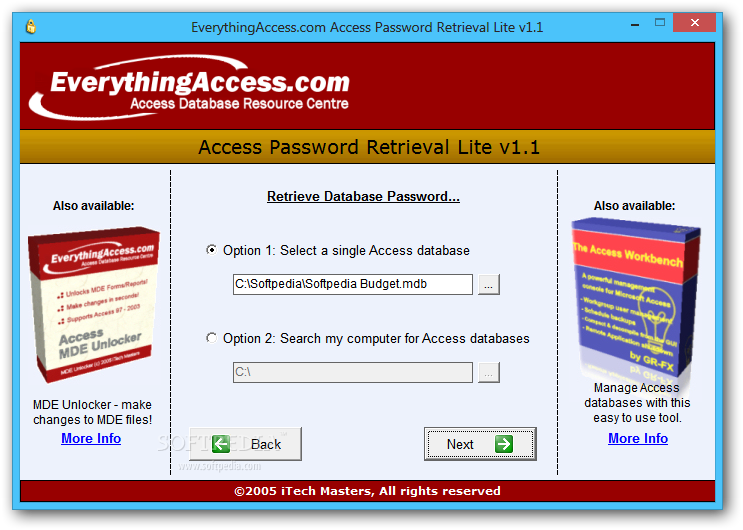
Task: Proceed with the Next button
Action: [x=480, y=444]
